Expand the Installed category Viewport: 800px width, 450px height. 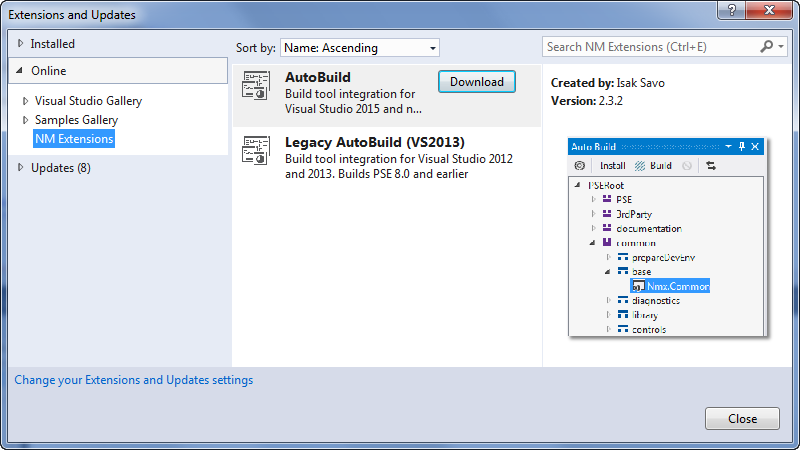22,44
